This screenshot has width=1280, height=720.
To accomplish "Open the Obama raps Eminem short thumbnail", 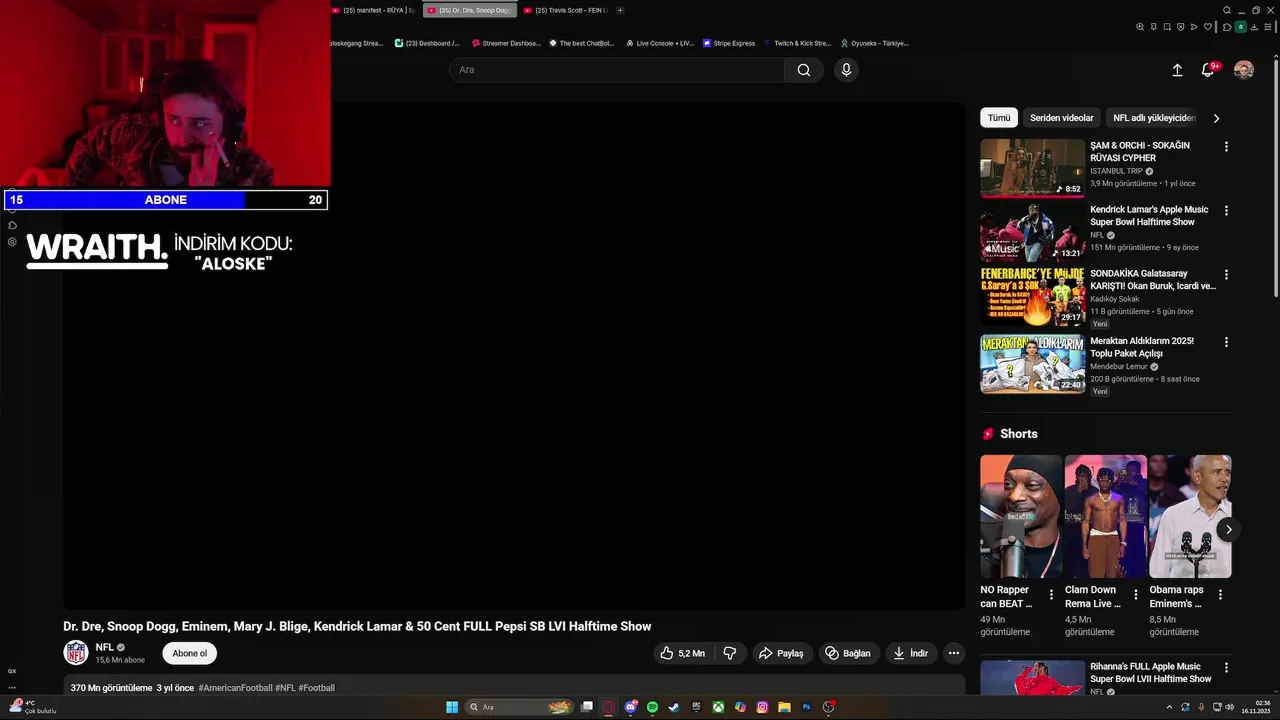I will tap(1190, 516).
